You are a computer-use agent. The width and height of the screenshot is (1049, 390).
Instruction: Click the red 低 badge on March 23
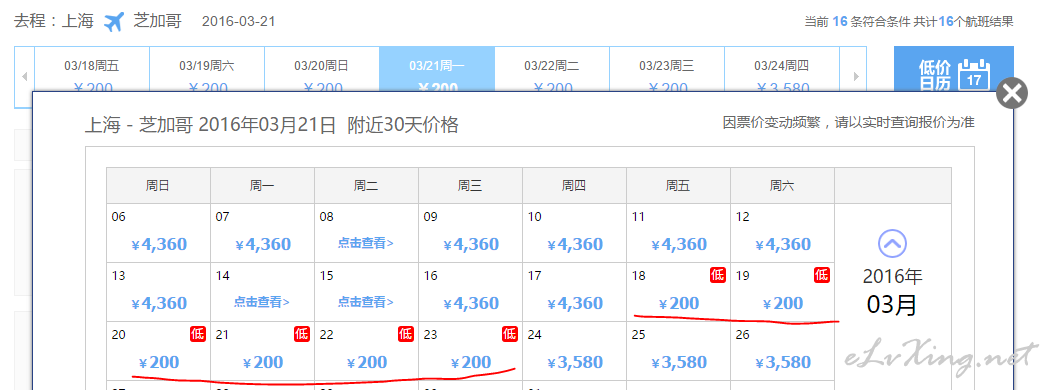coord(510,333)
